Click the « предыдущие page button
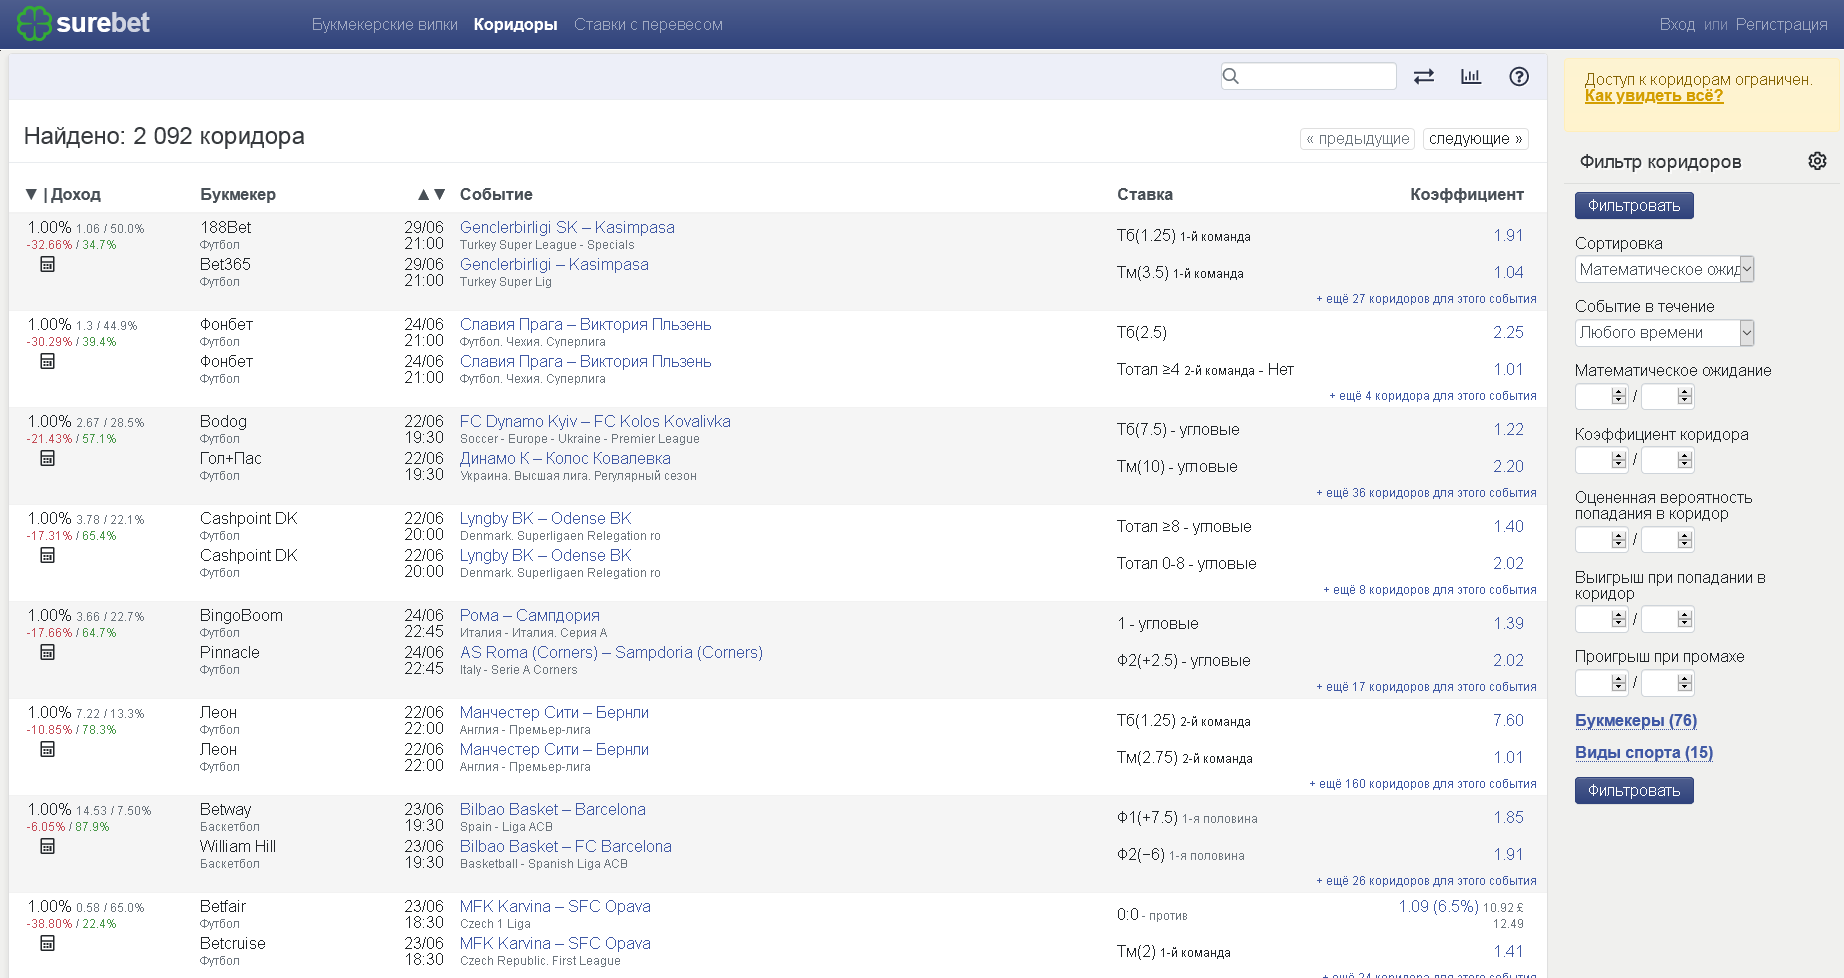1844x978 pixels. [1357, 139]
